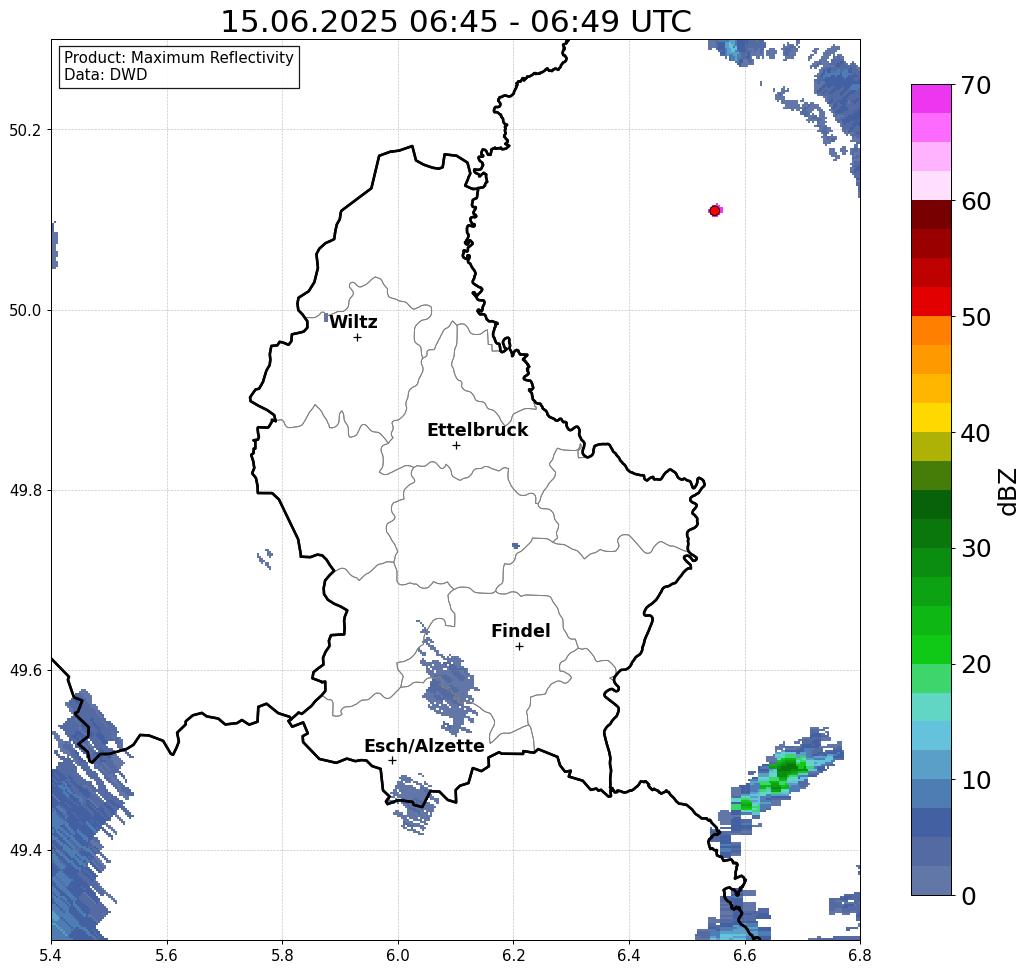1029x973 pixels.
Task: Click the bright green colorbar band at 20
Action: 931,650
